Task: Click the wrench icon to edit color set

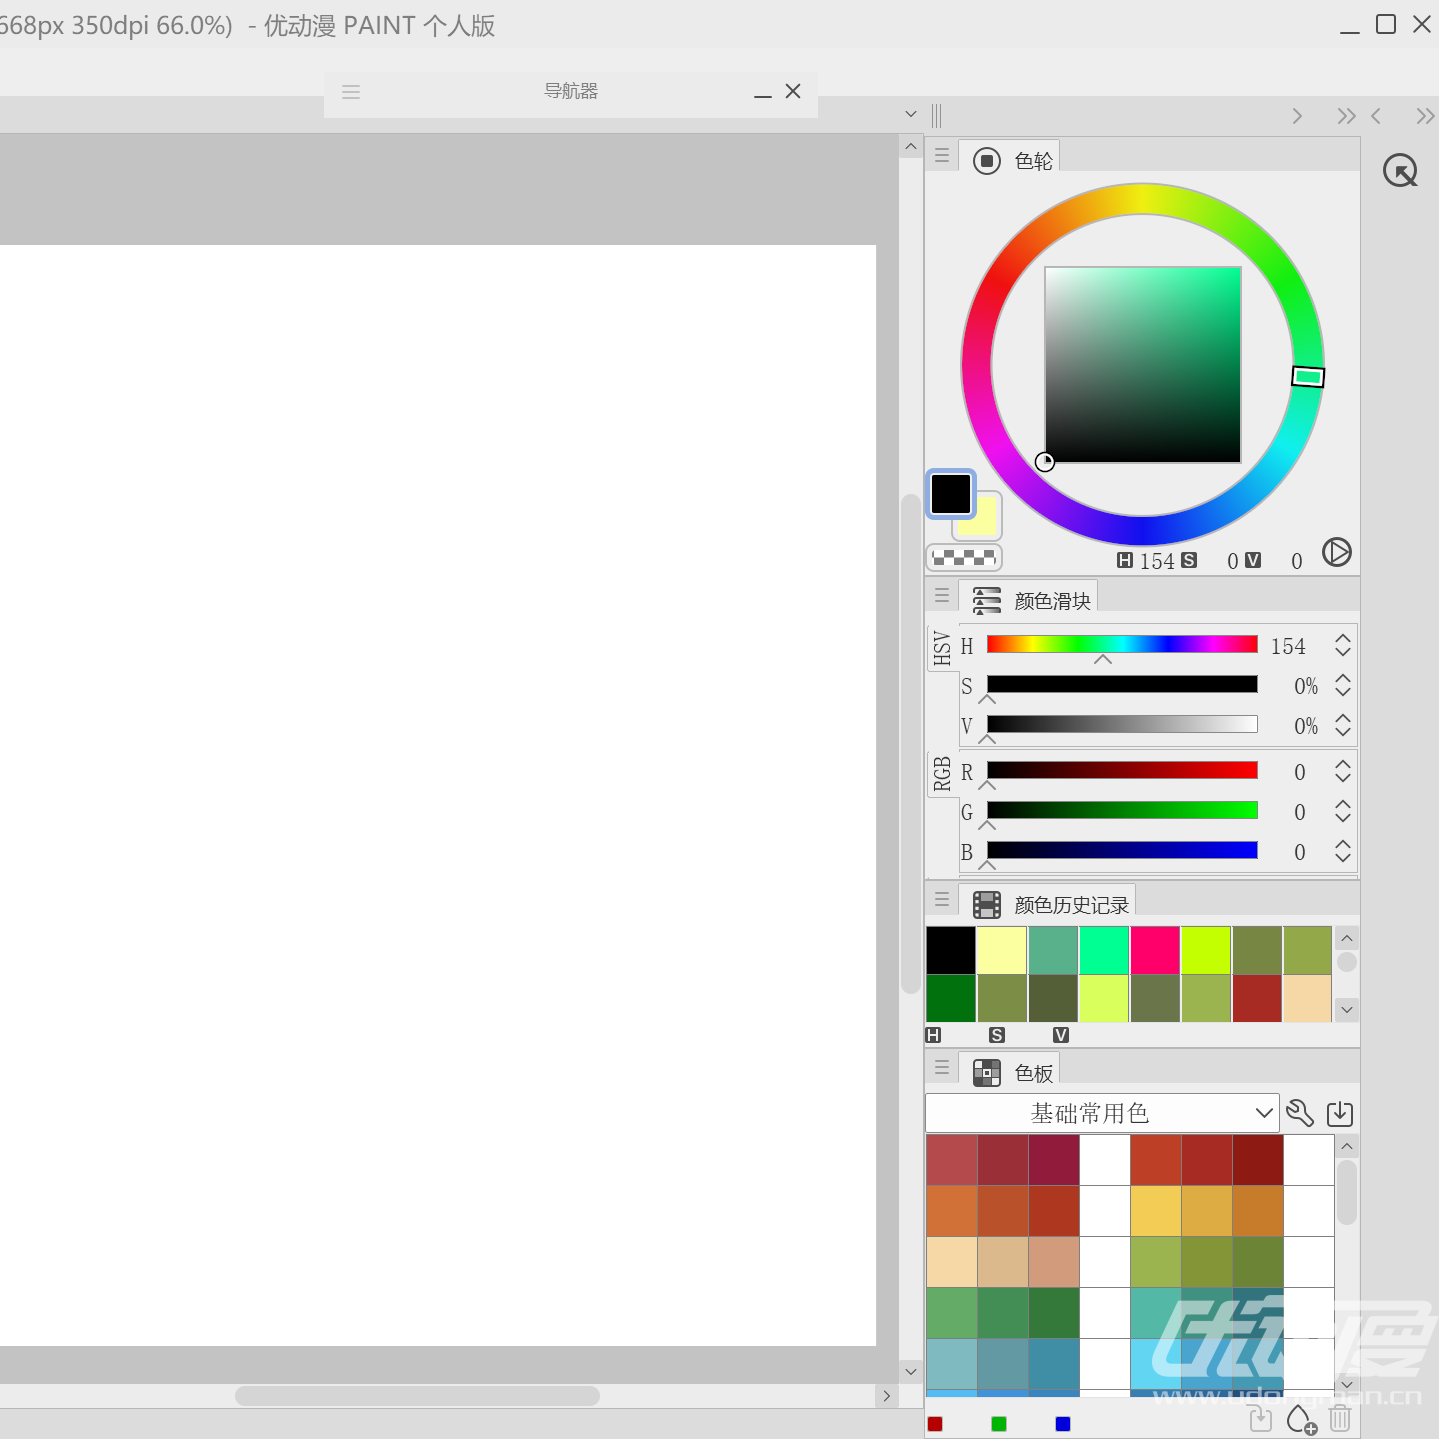Action: coord(1300,1113)
